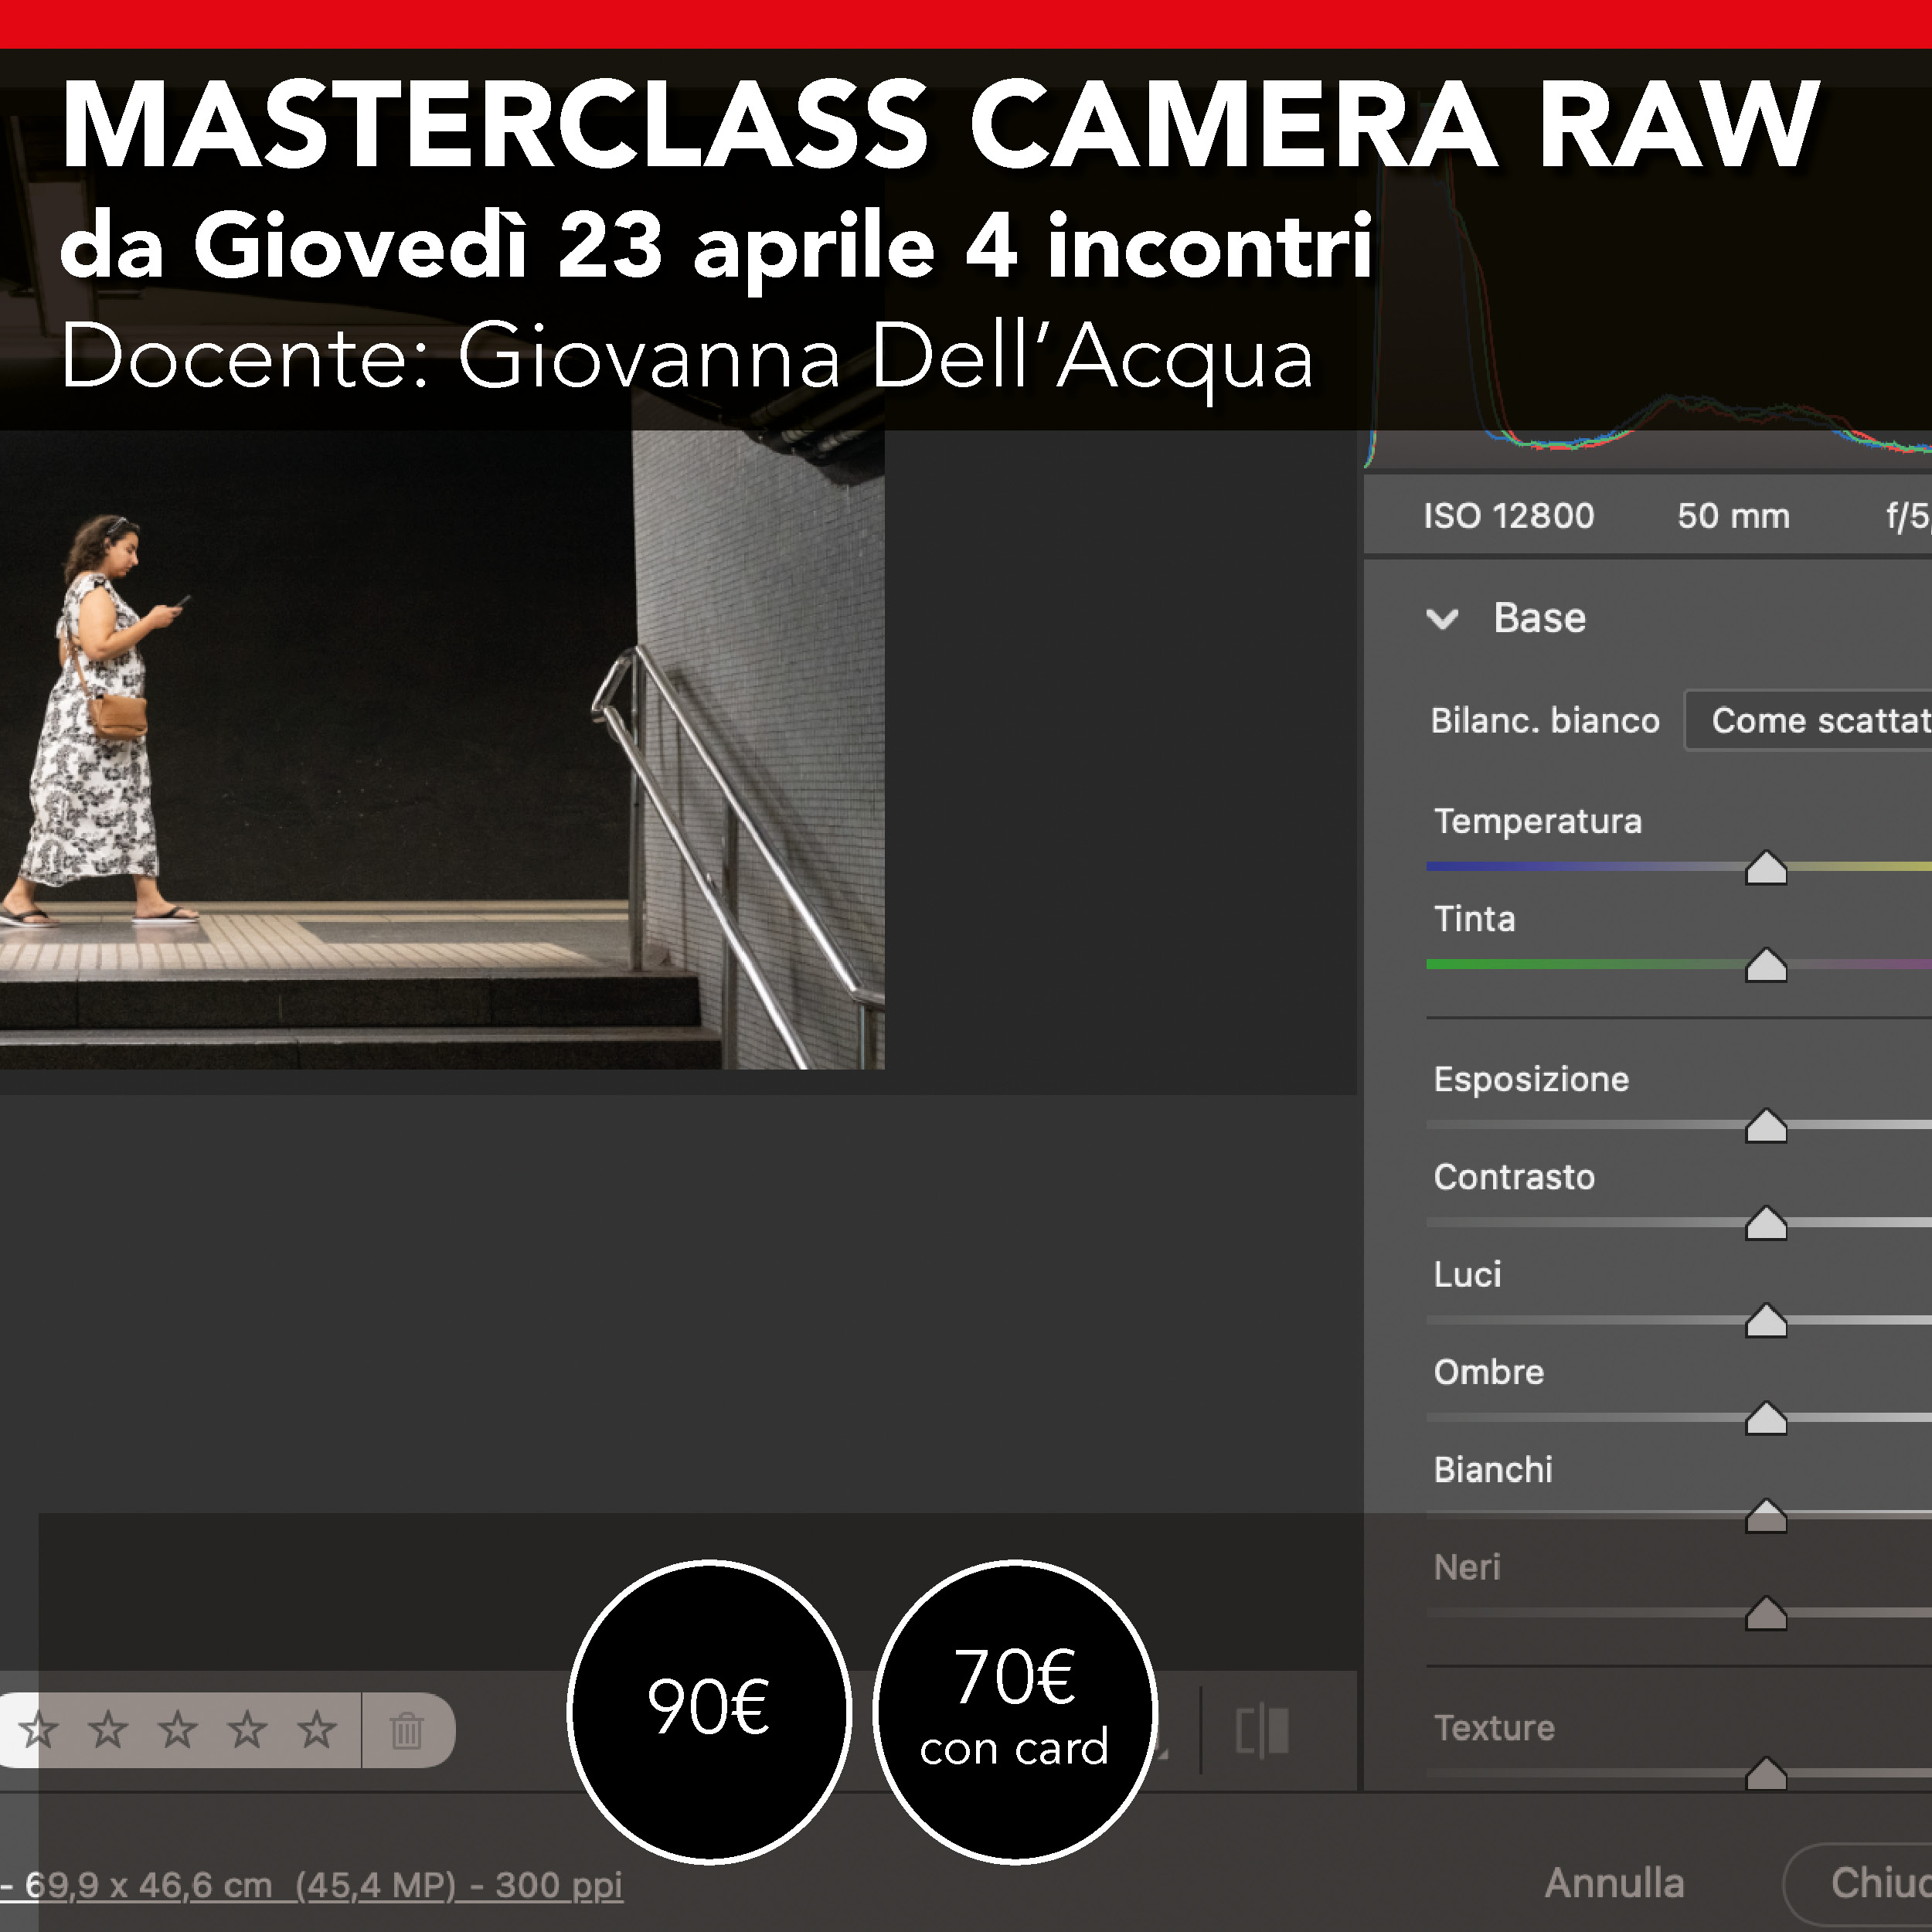This screenshot has width=1932, height=1932.
Task: Open the Bilanc. bianco dropdown
Action: [x=1810, y=720]
